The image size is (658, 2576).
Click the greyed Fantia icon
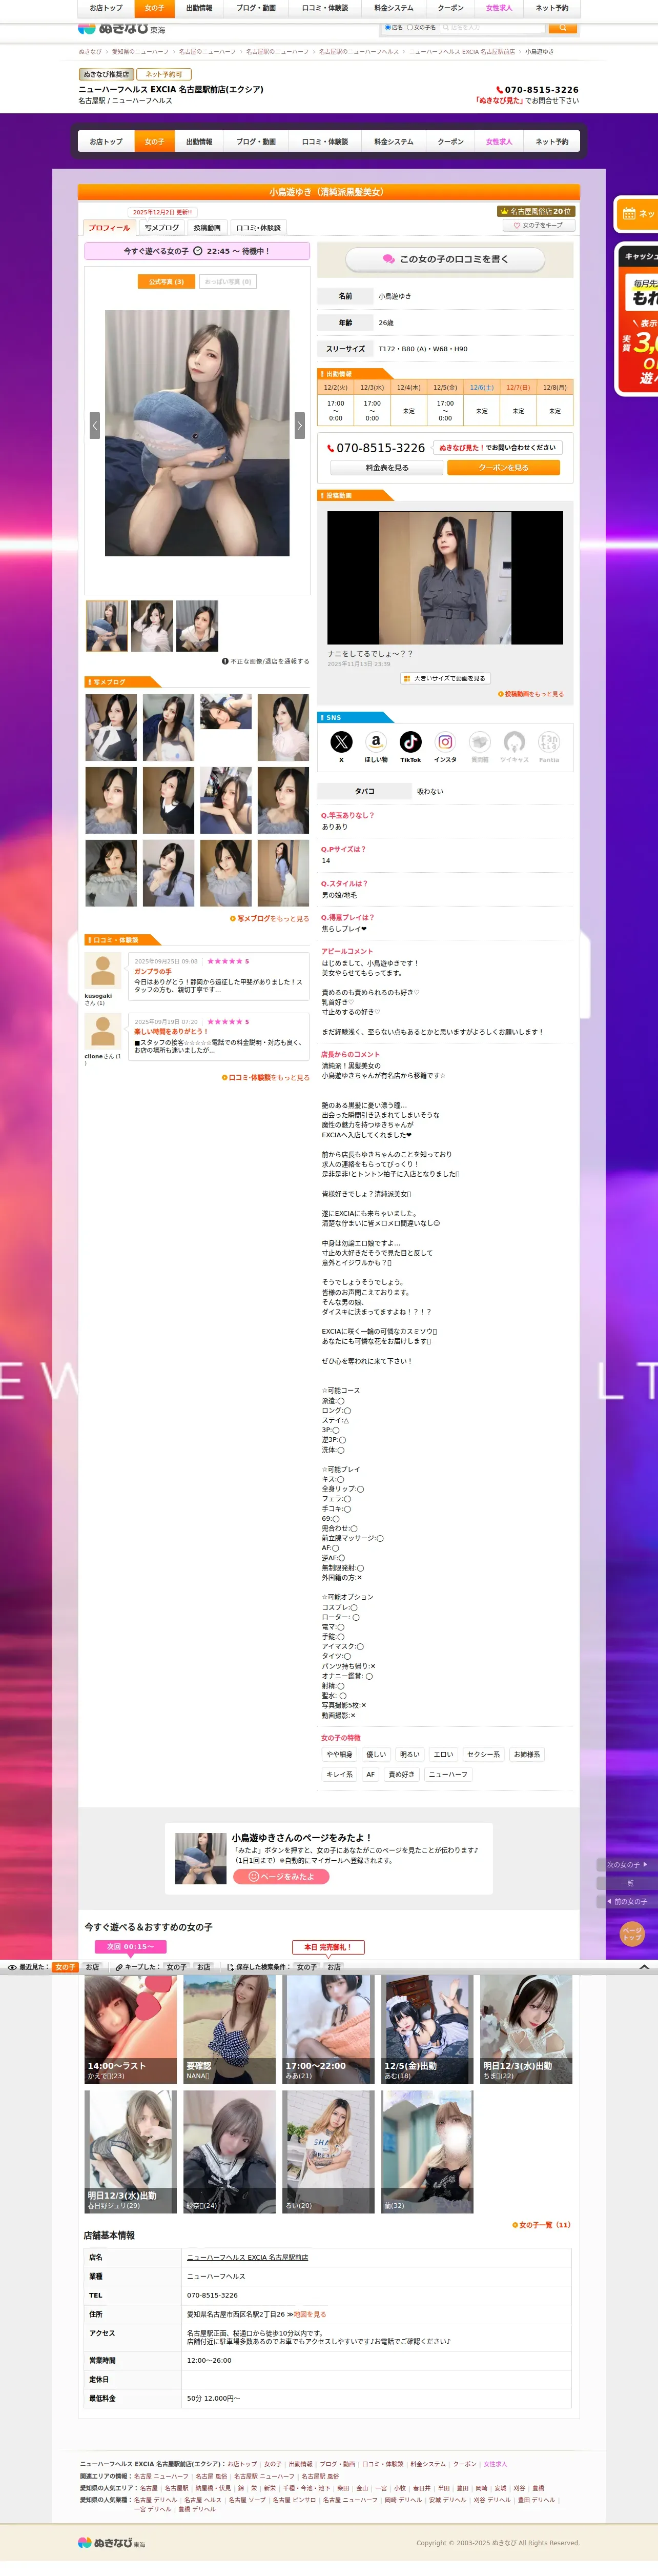(x=549, y=741)
